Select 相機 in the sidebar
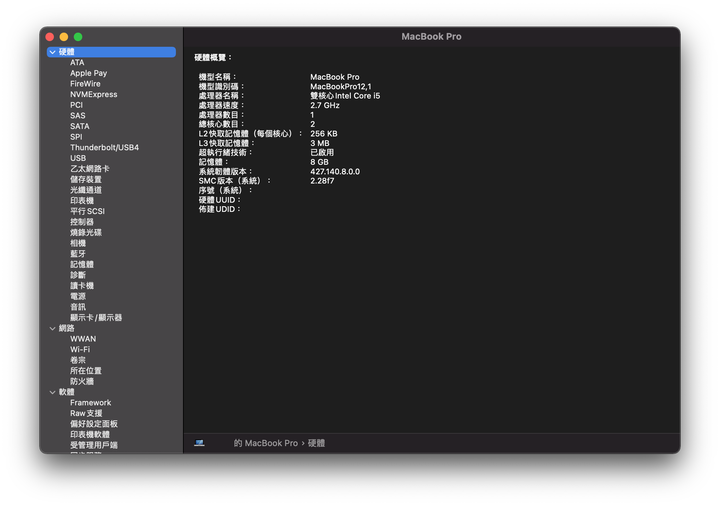The height and width of the screenshot is (506, 720). pos(78,243)
